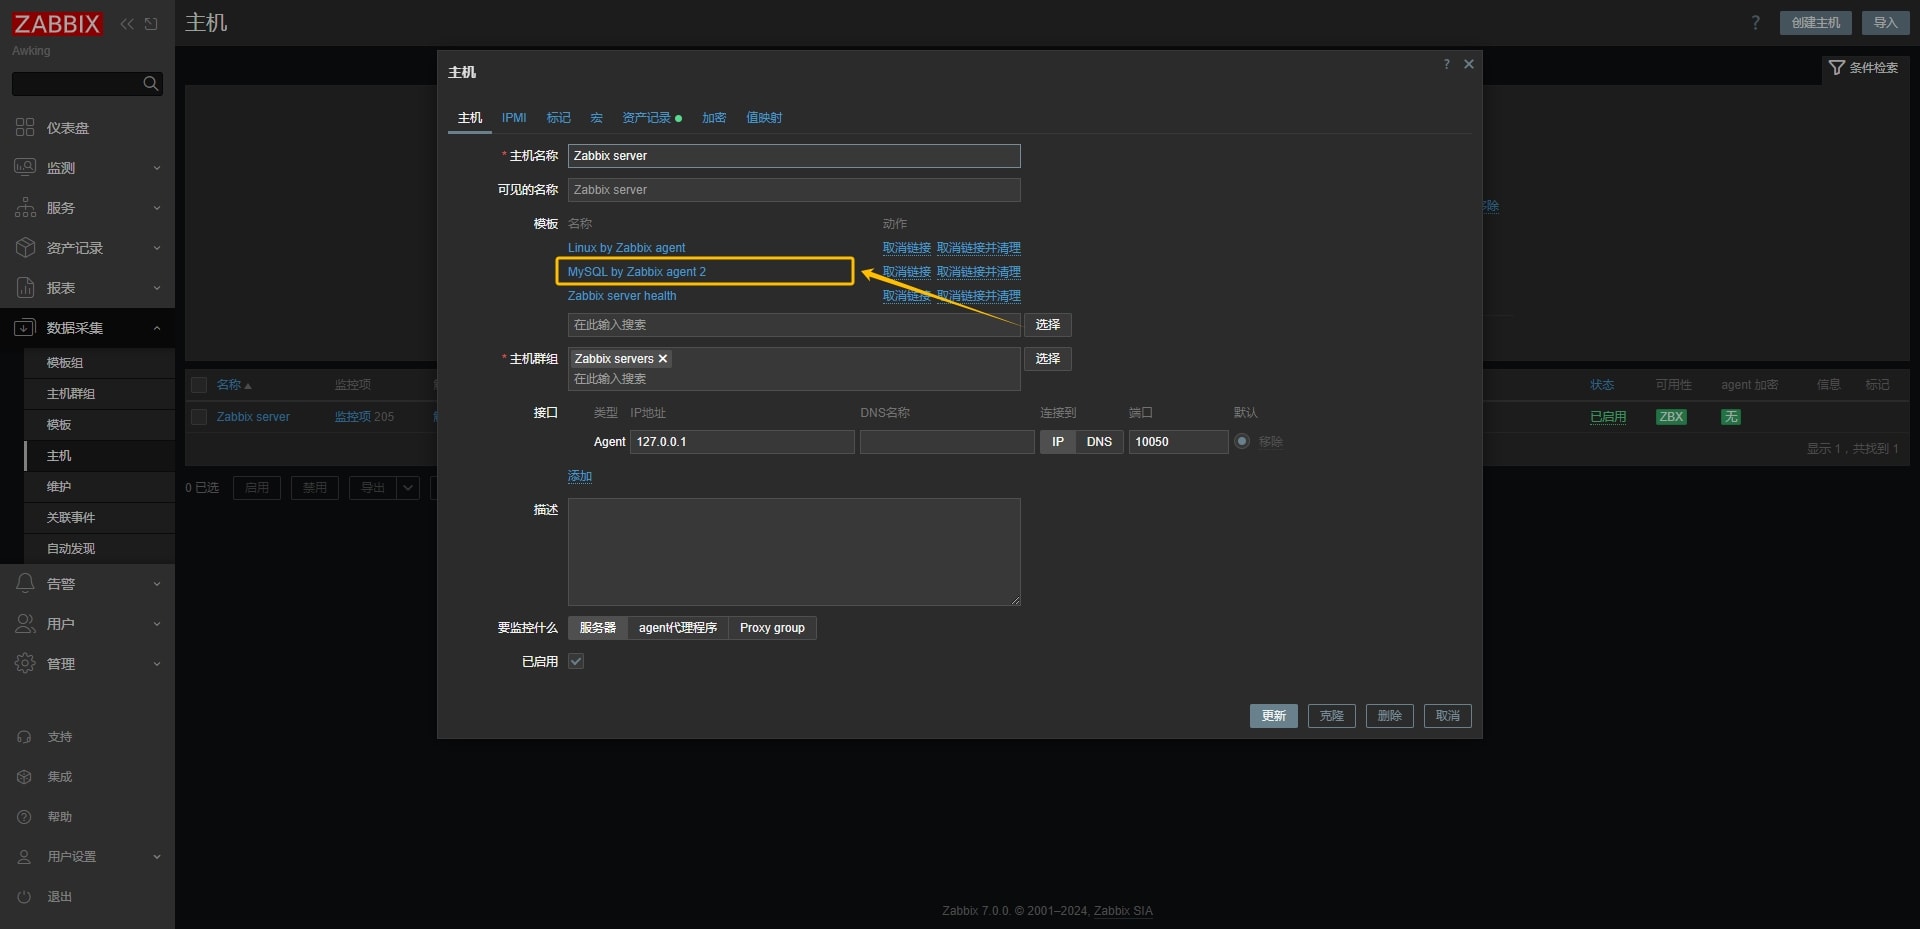Select 服务器 monitored-by option
The image size is (1920, 929).
pos(597,628)
